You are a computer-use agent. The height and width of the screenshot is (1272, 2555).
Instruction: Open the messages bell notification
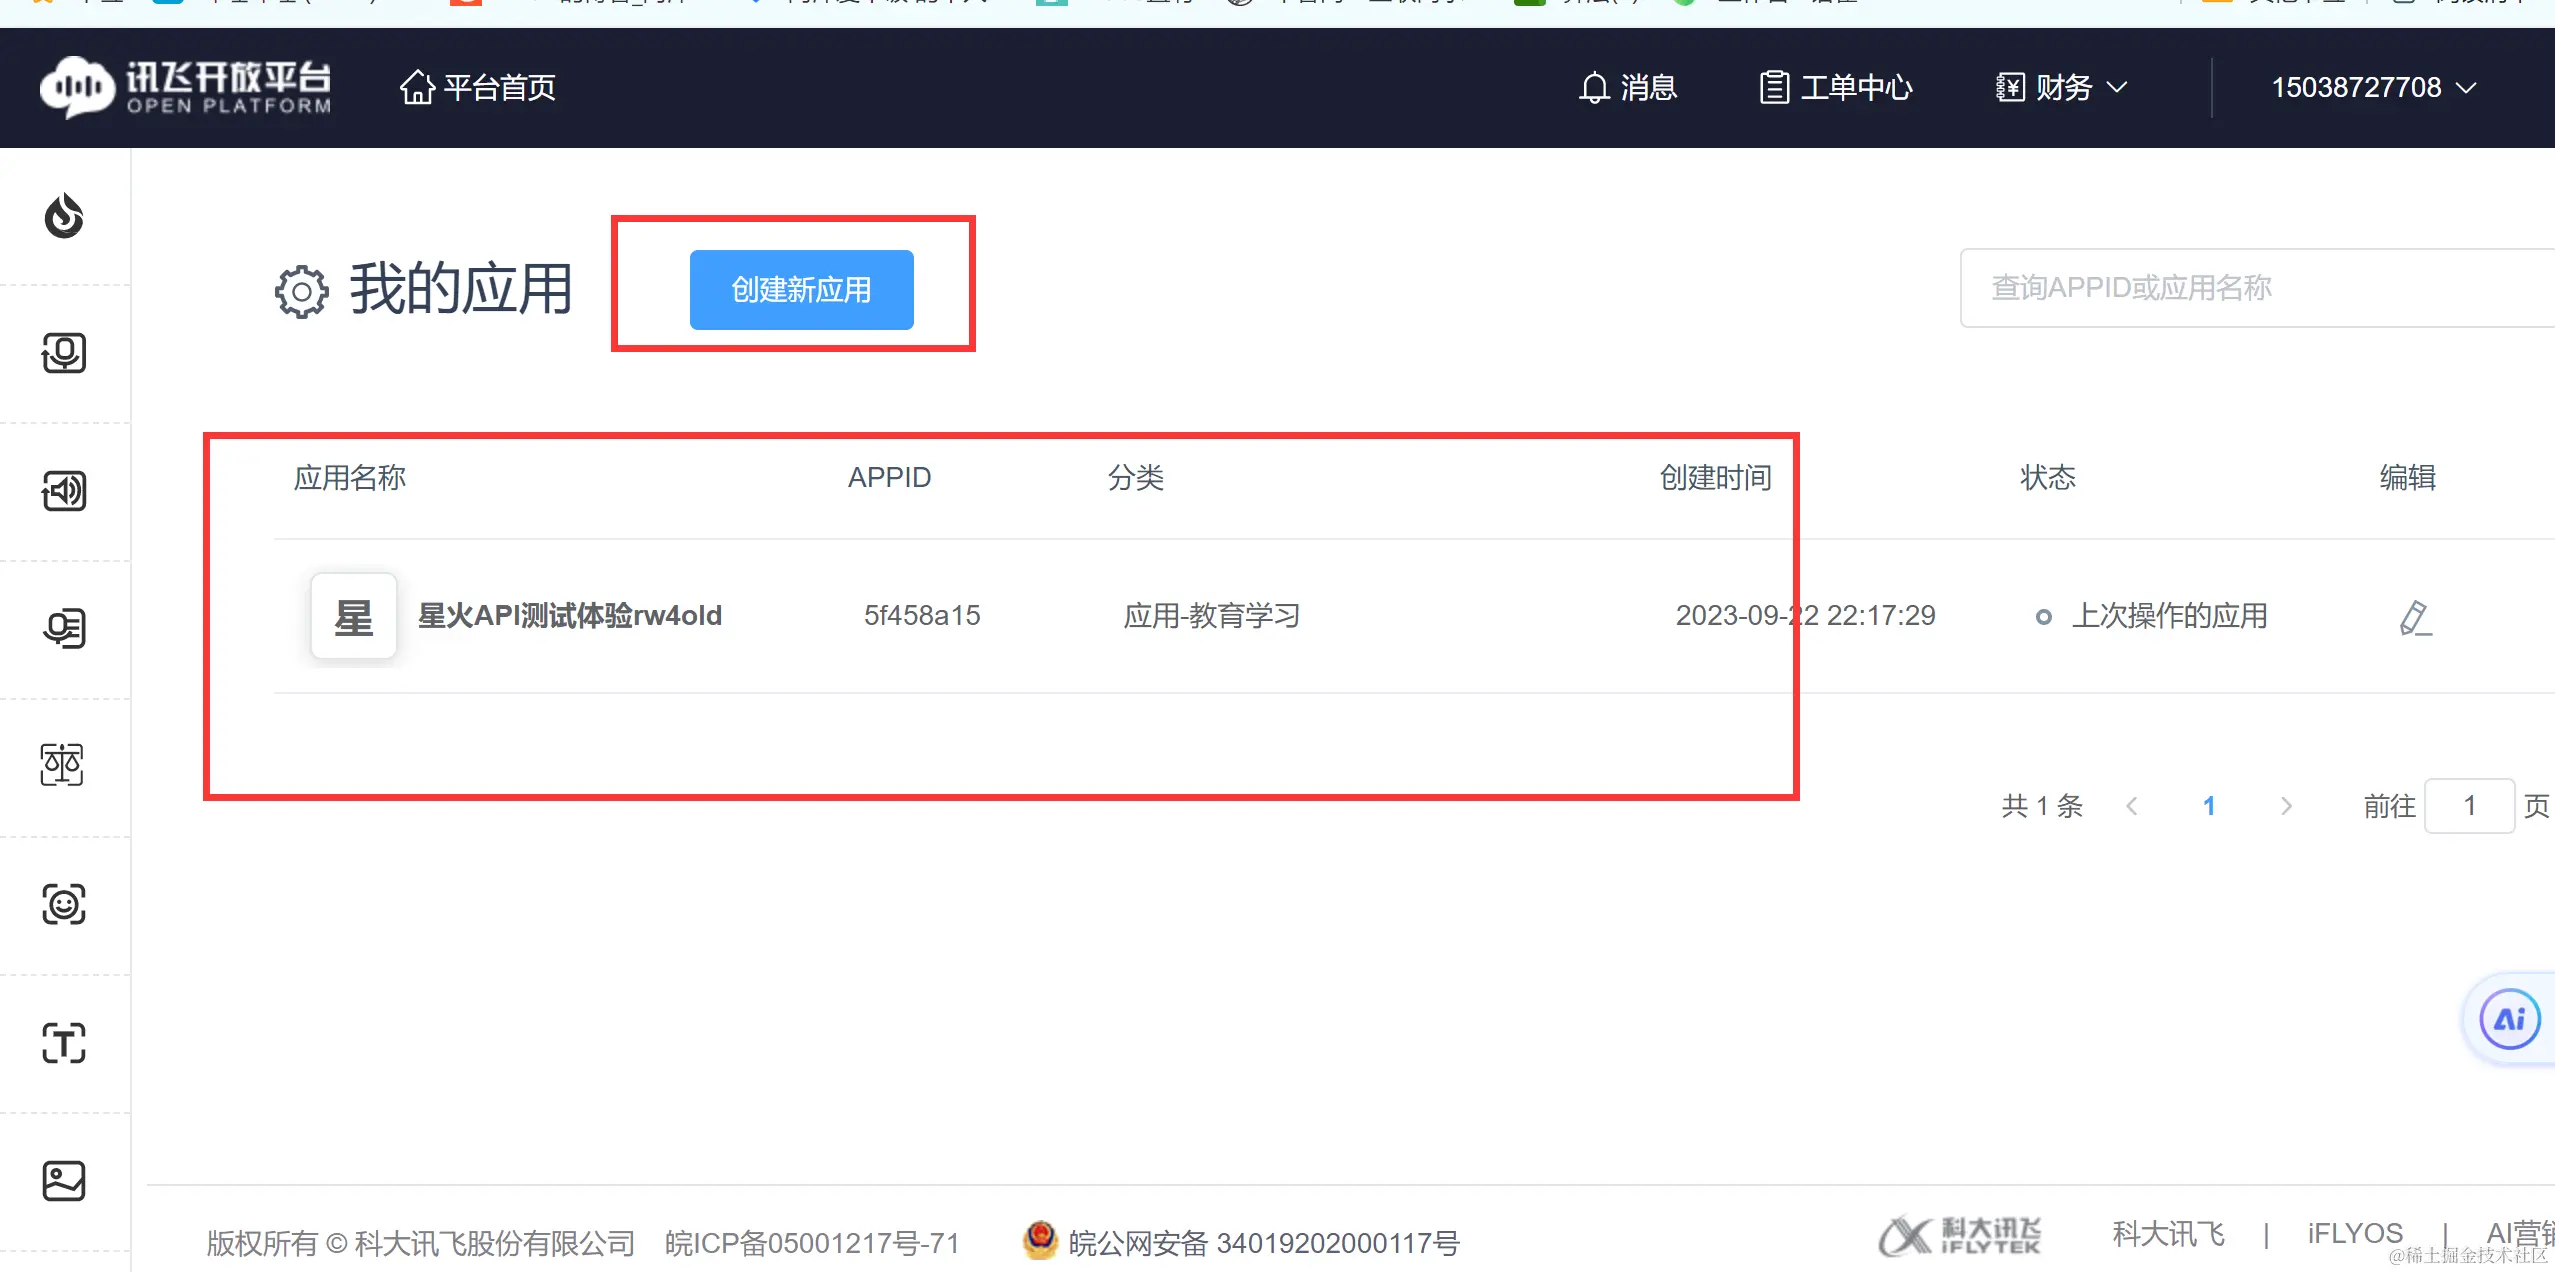[x=1627, y=88]
